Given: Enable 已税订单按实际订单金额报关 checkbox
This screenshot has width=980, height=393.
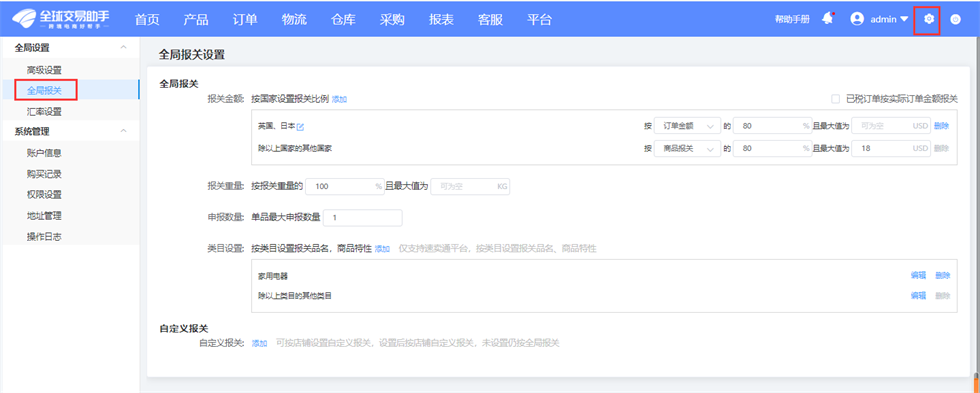Looking at the screenshot, I should [x=835, y=99].
